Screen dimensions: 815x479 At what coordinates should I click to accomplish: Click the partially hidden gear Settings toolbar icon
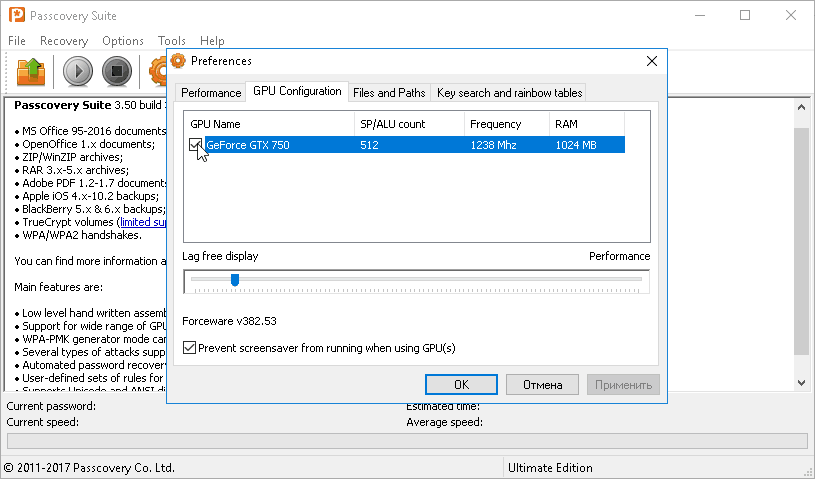157,71
